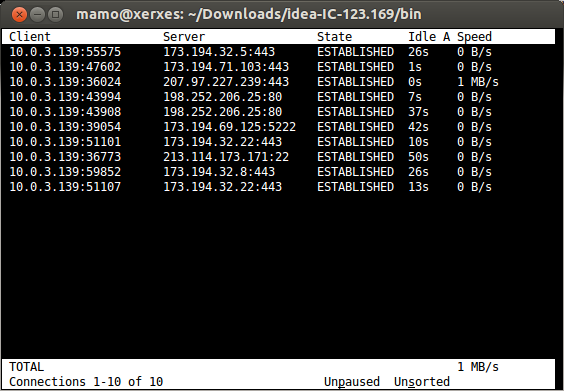
Task: Click client 10.0.3.139:36773
Action: pyautogui.click(x=65, y=157)
